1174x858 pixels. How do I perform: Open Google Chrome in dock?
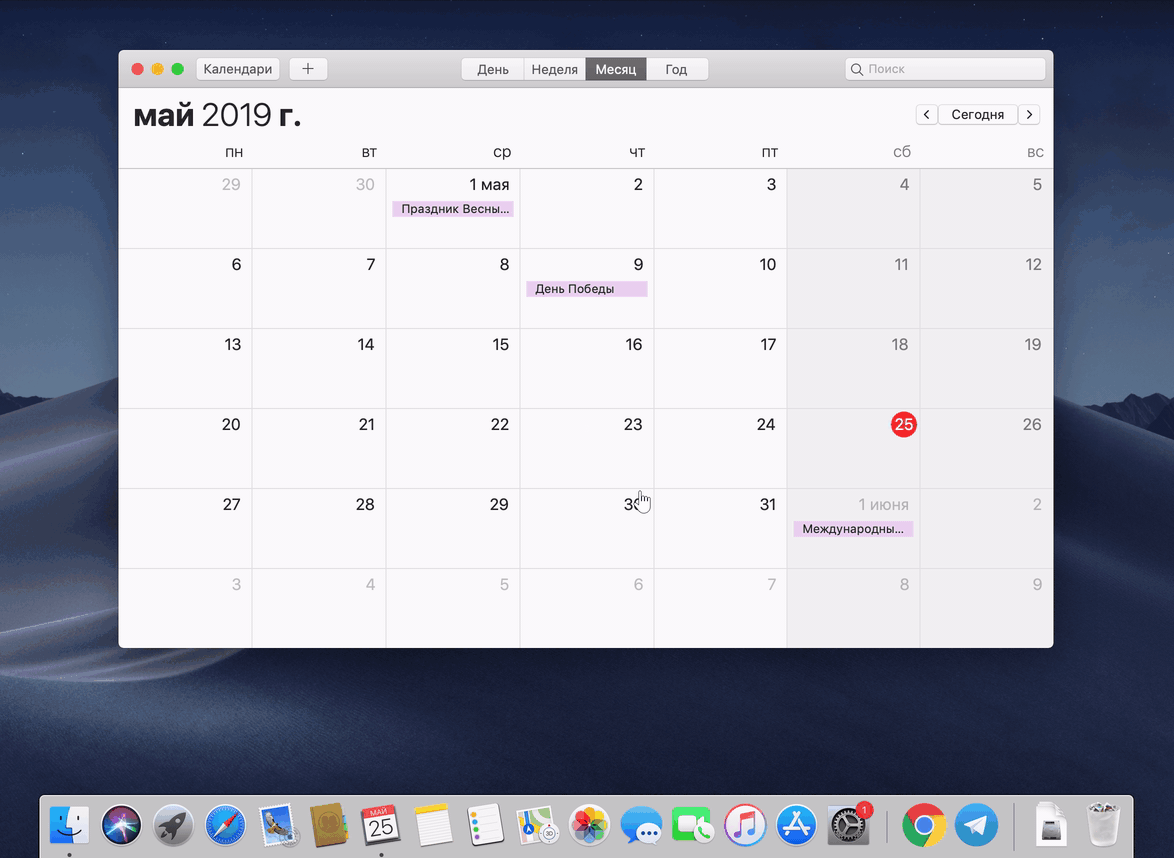point(924,825)
